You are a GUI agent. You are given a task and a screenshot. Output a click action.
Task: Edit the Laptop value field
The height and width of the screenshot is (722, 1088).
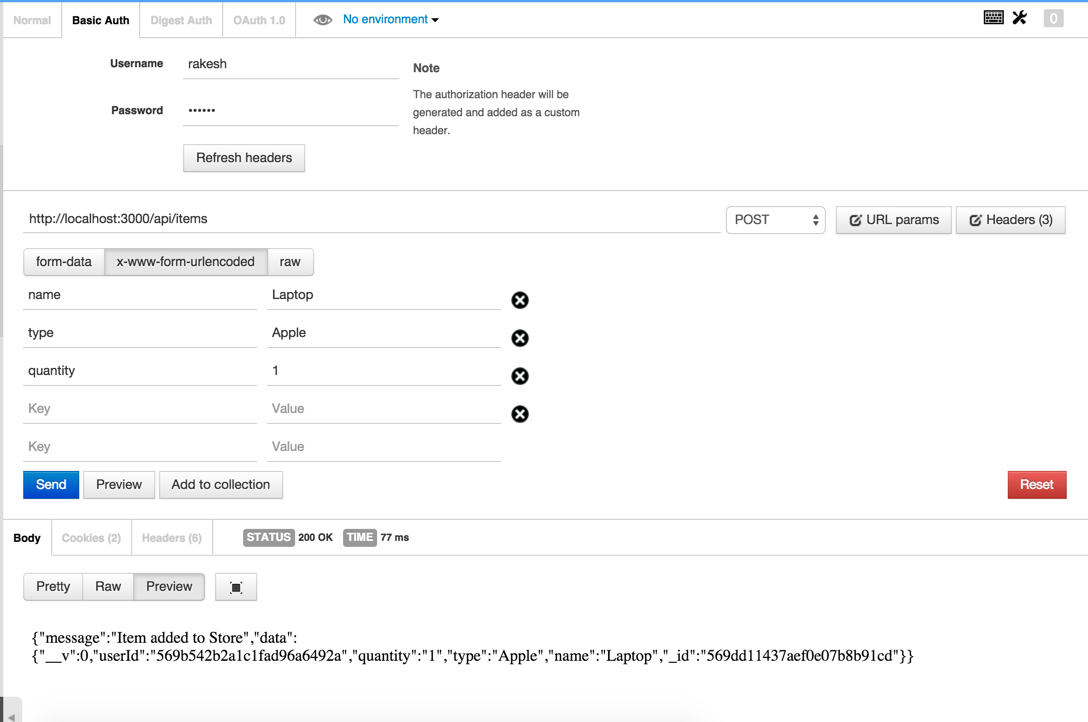coord(384,295)
